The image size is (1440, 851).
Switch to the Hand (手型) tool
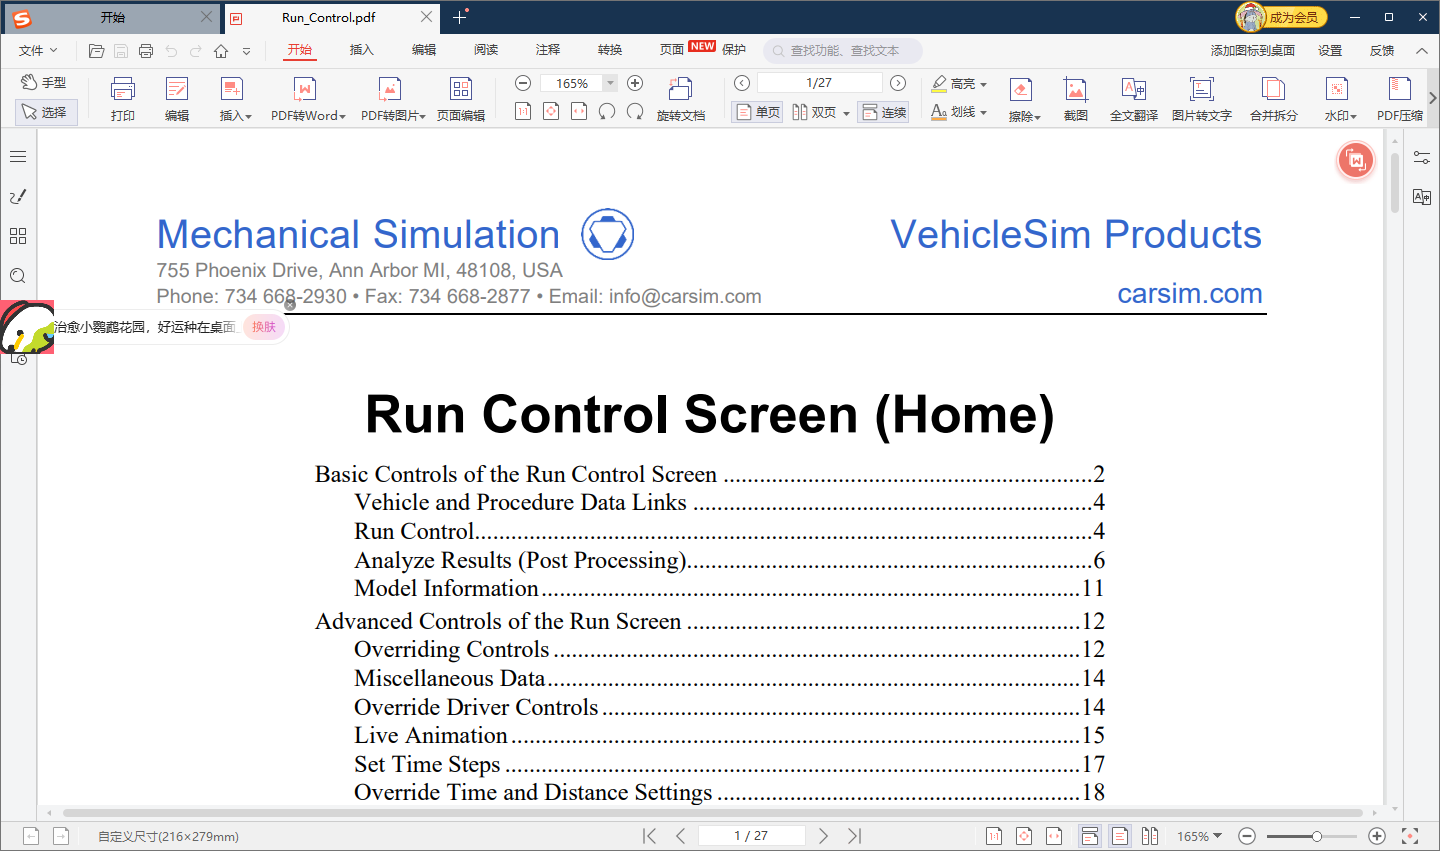pos(45,82)
